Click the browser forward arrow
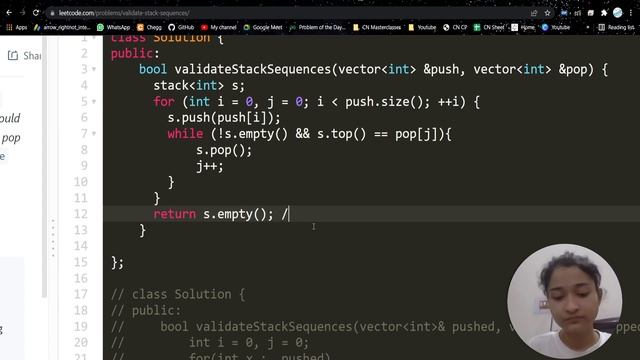The height and width of the screenshot is (360, 640). [x=22, y=13]
